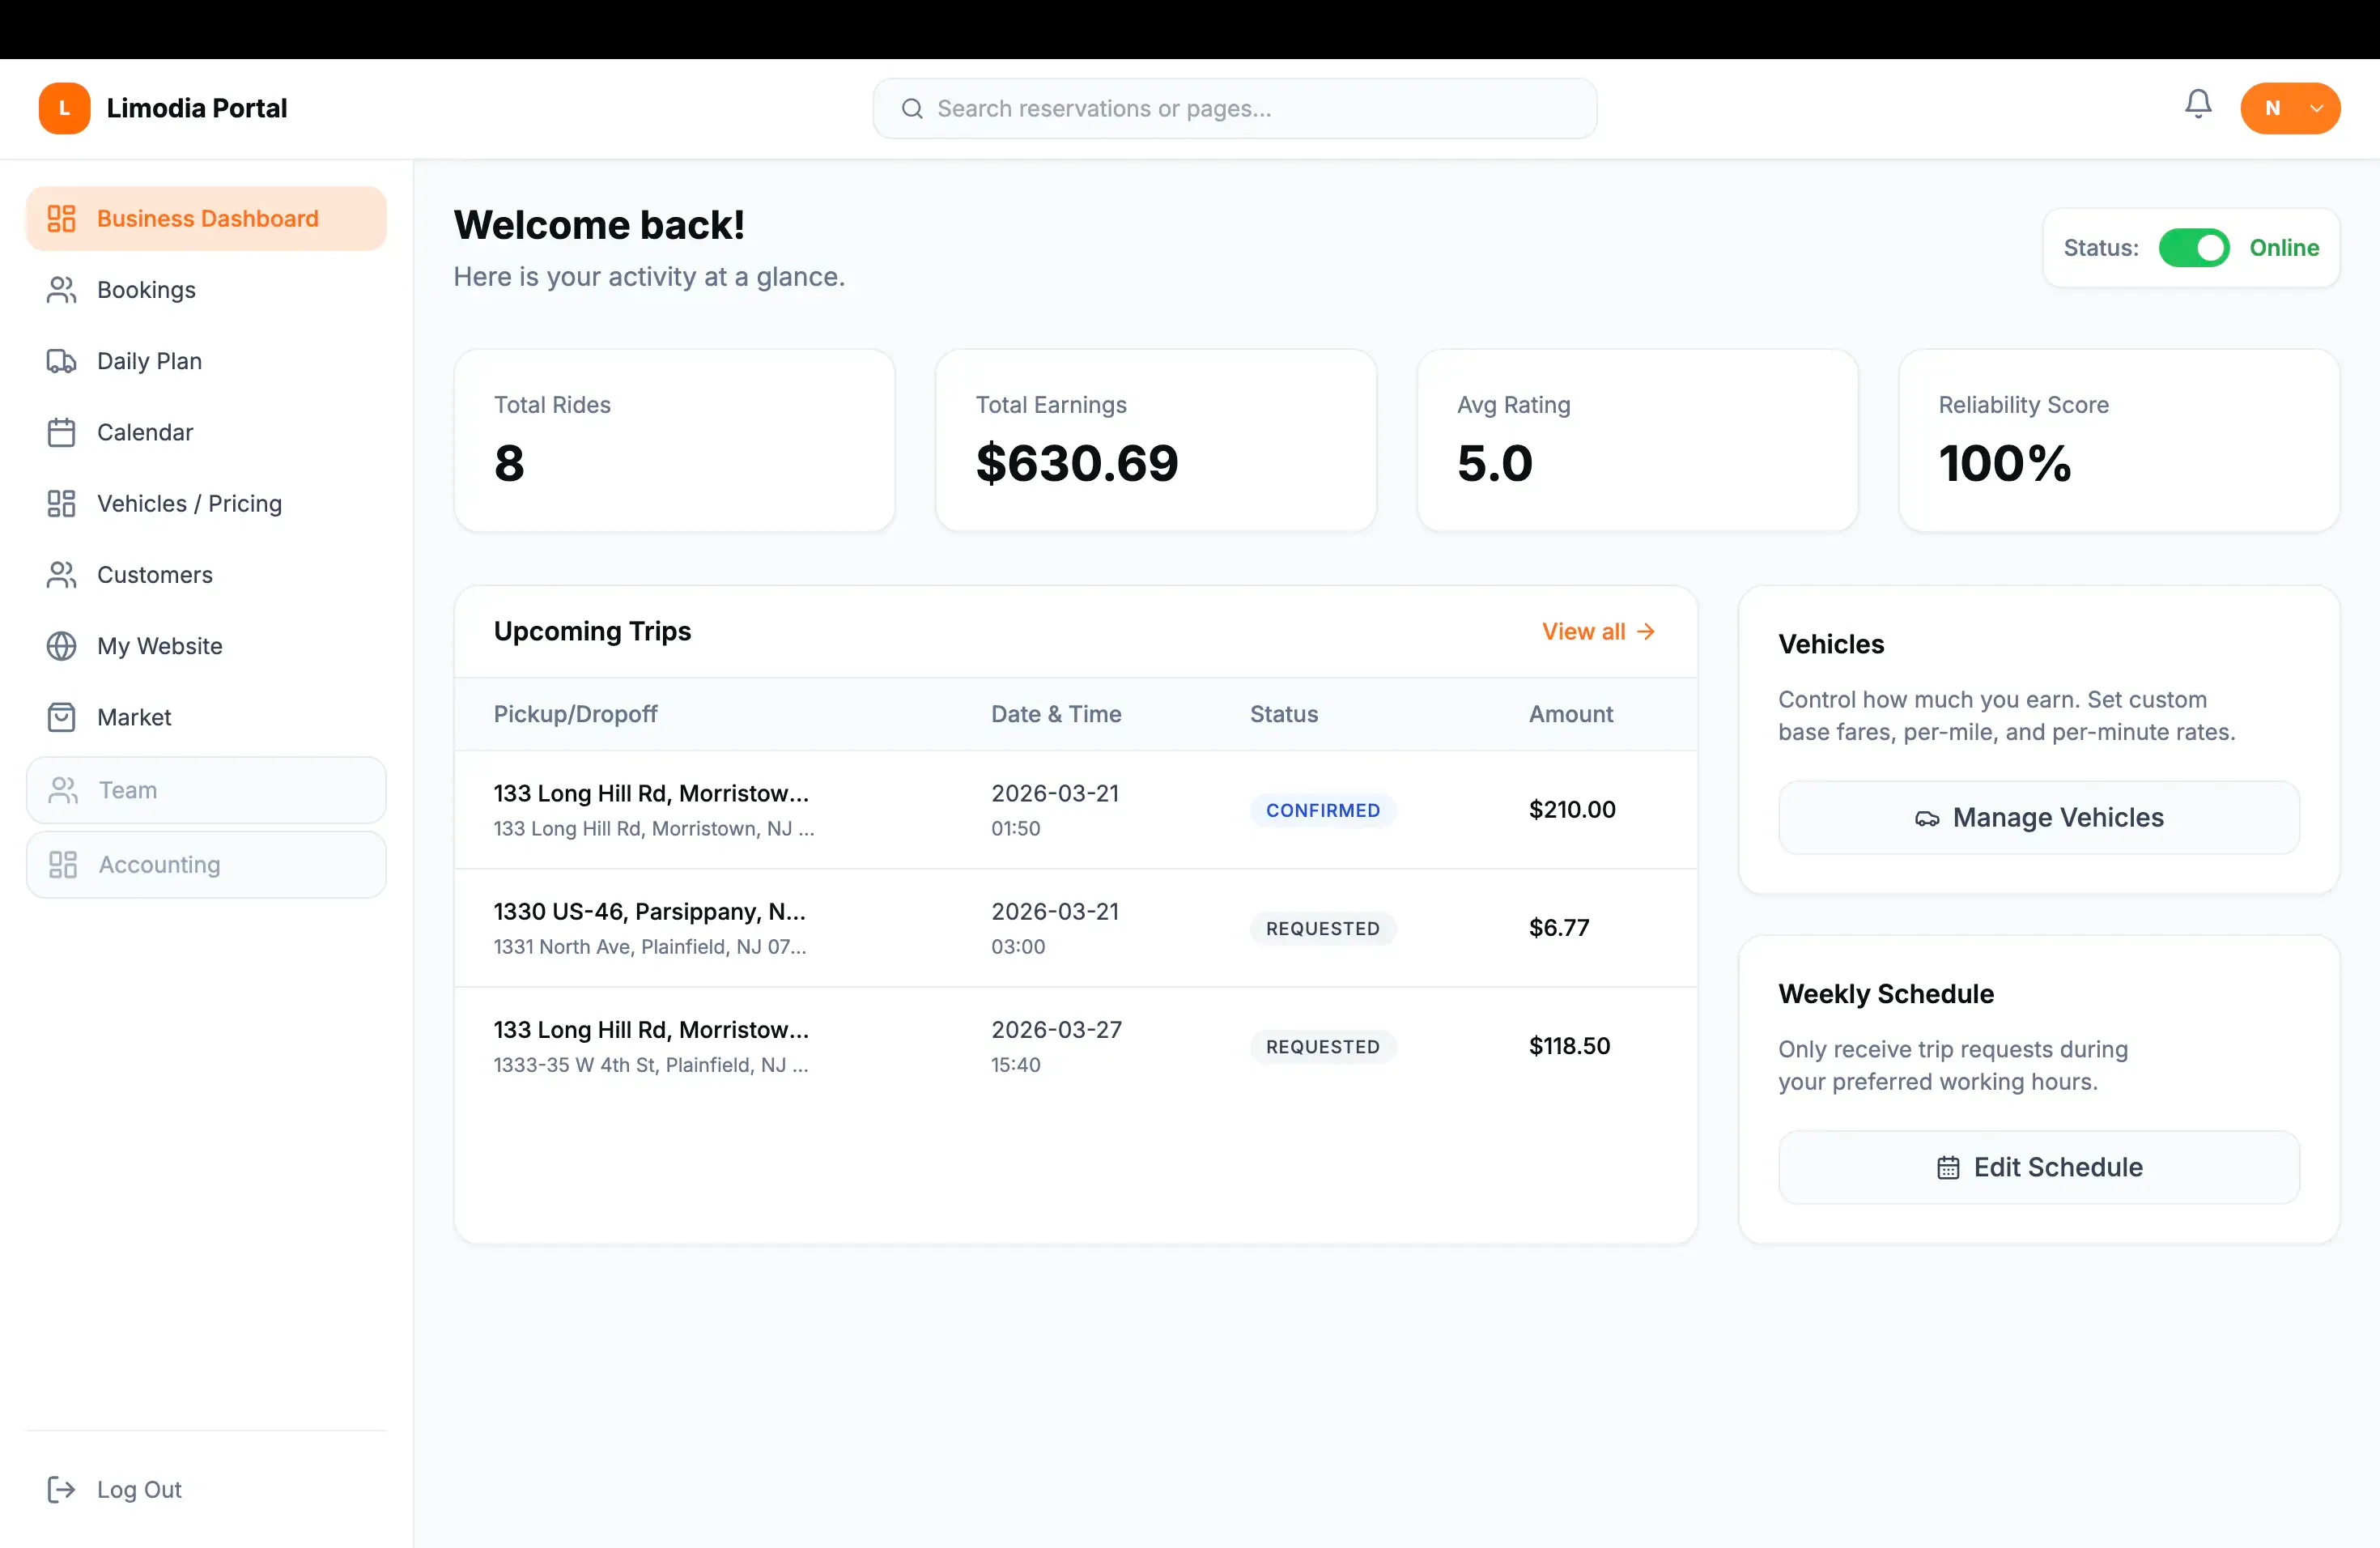Expand the N user account dropdown
The width and height of the screenshot is (2380, 1548).
(2289, 108)
